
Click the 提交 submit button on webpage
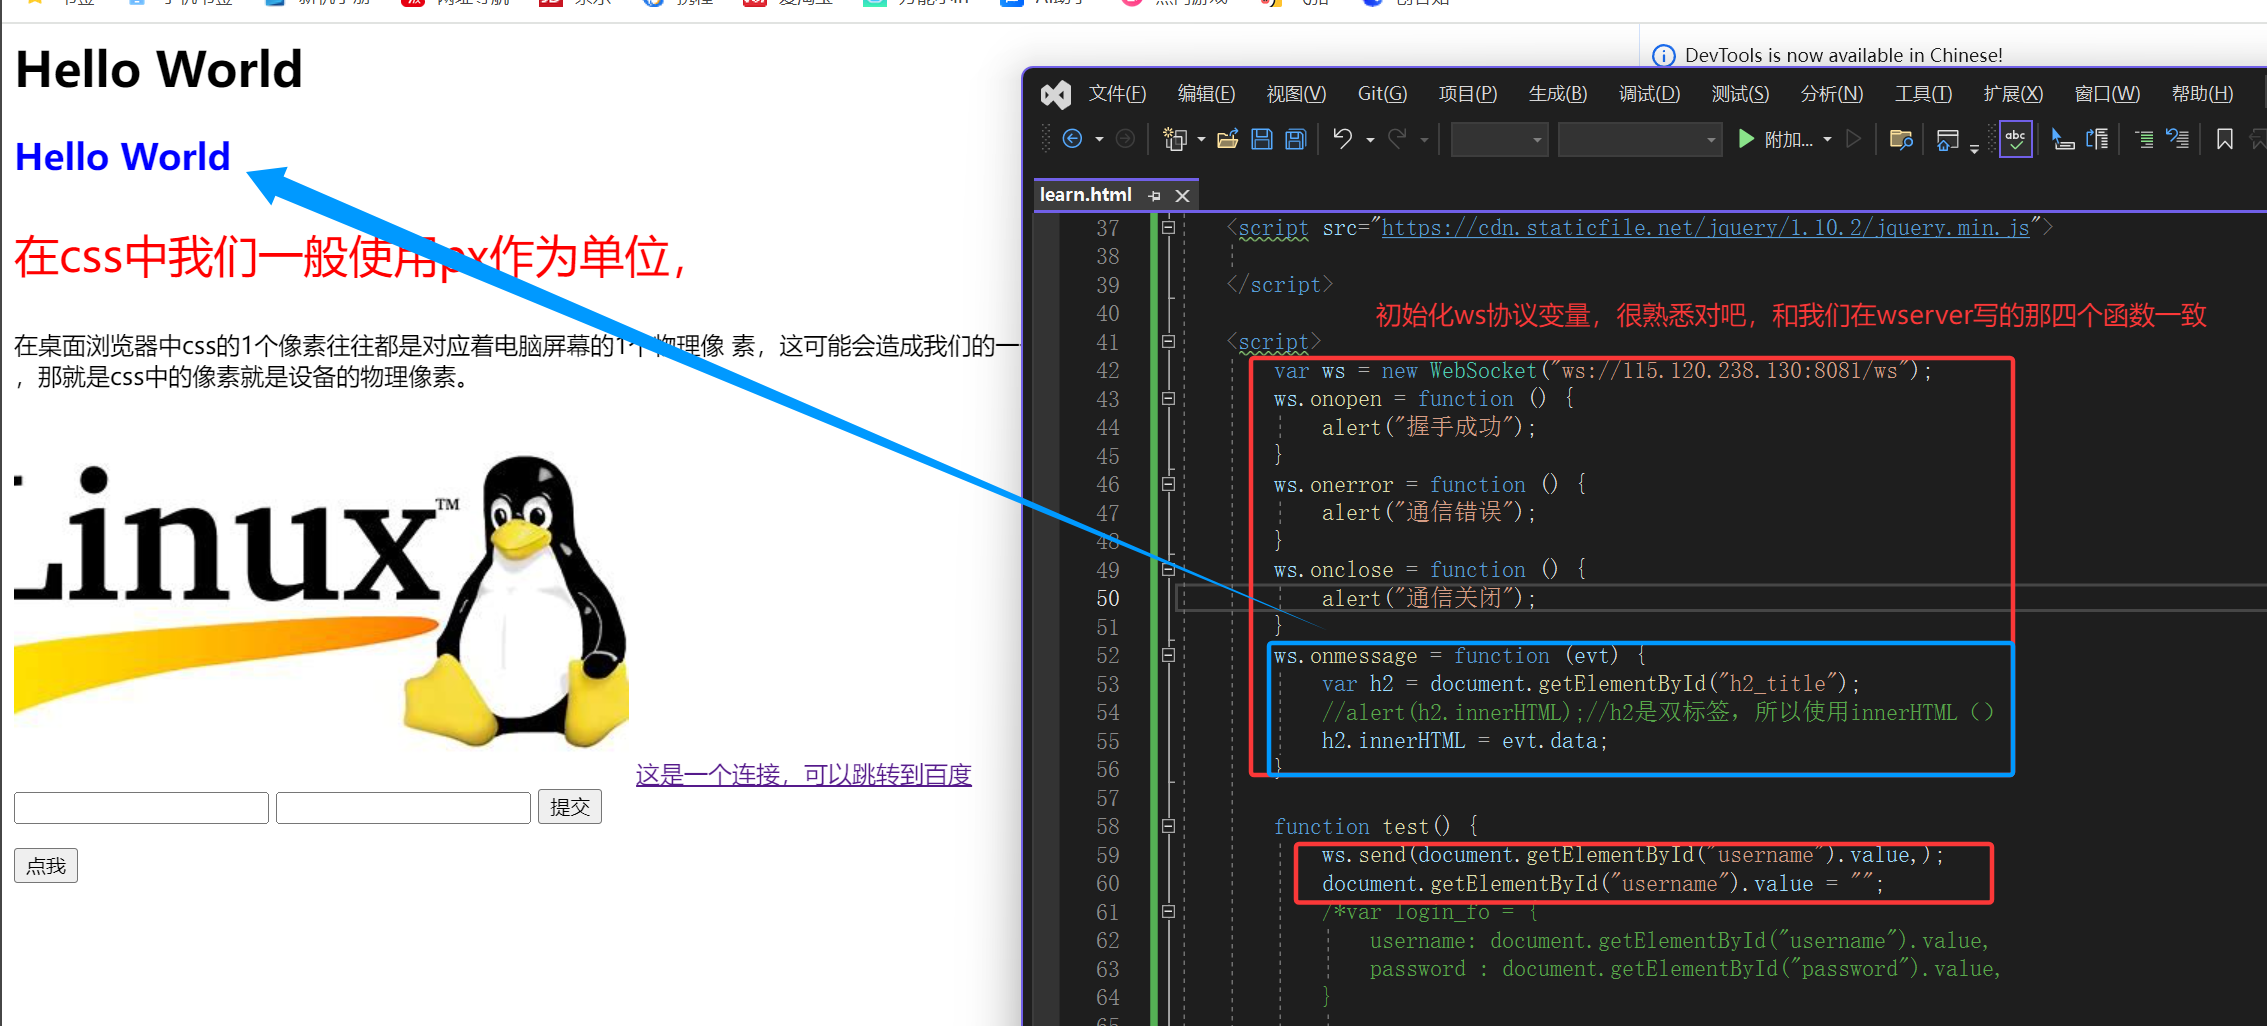click(x=570, y=807)
